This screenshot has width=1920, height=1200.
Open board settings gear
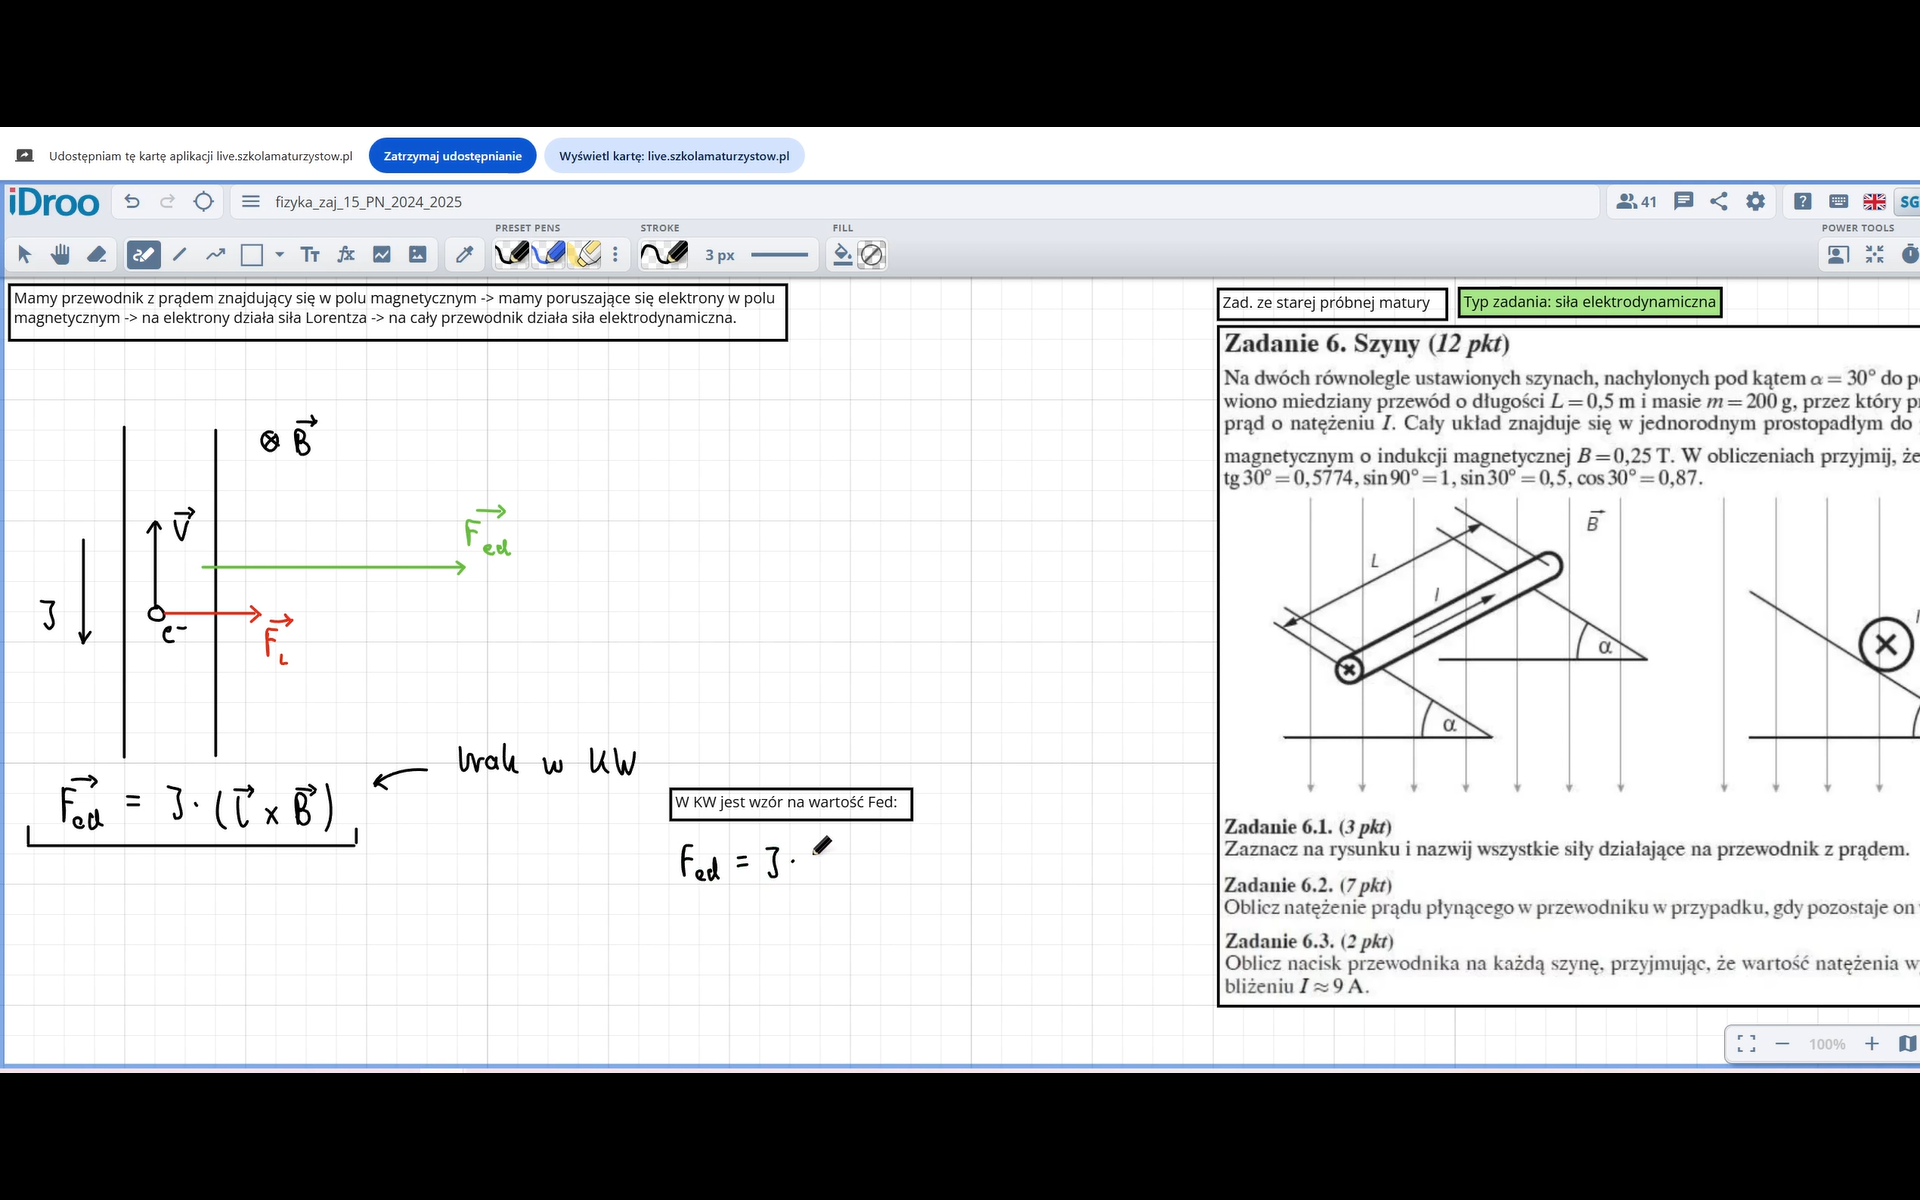pyautogui.click(x=1756, y=202)
